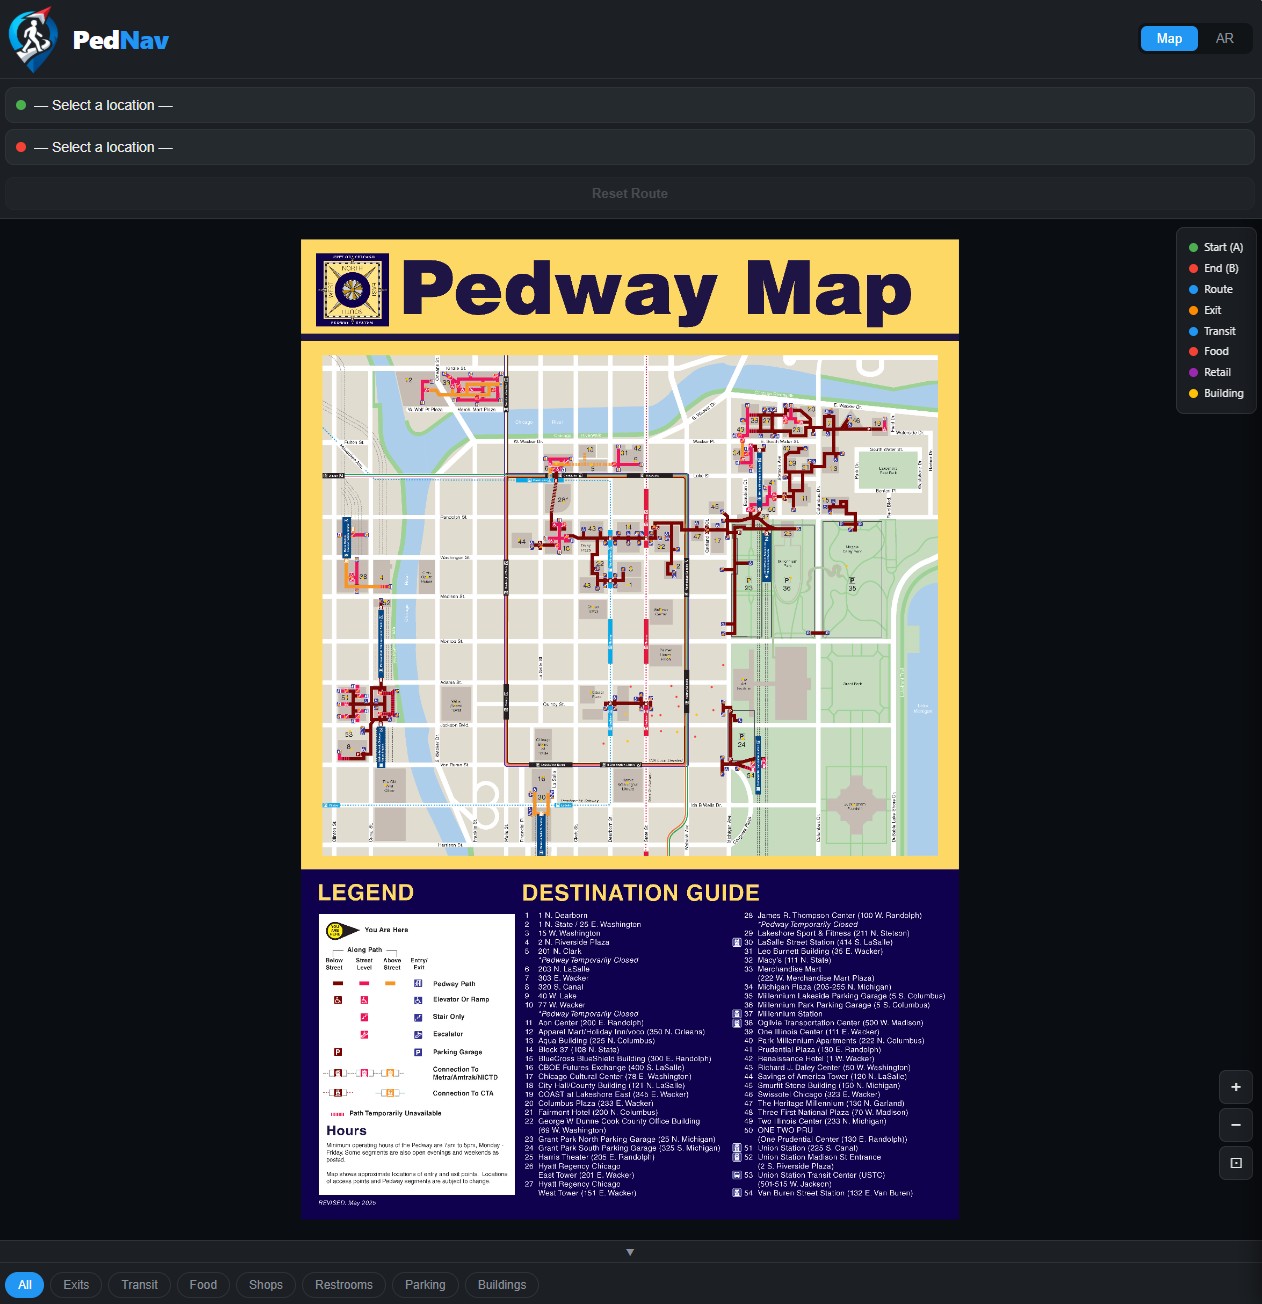The height and width of the screenshot is (1304, 1262).
Task: Reset map view with the square icon
Action: 1235,1163
